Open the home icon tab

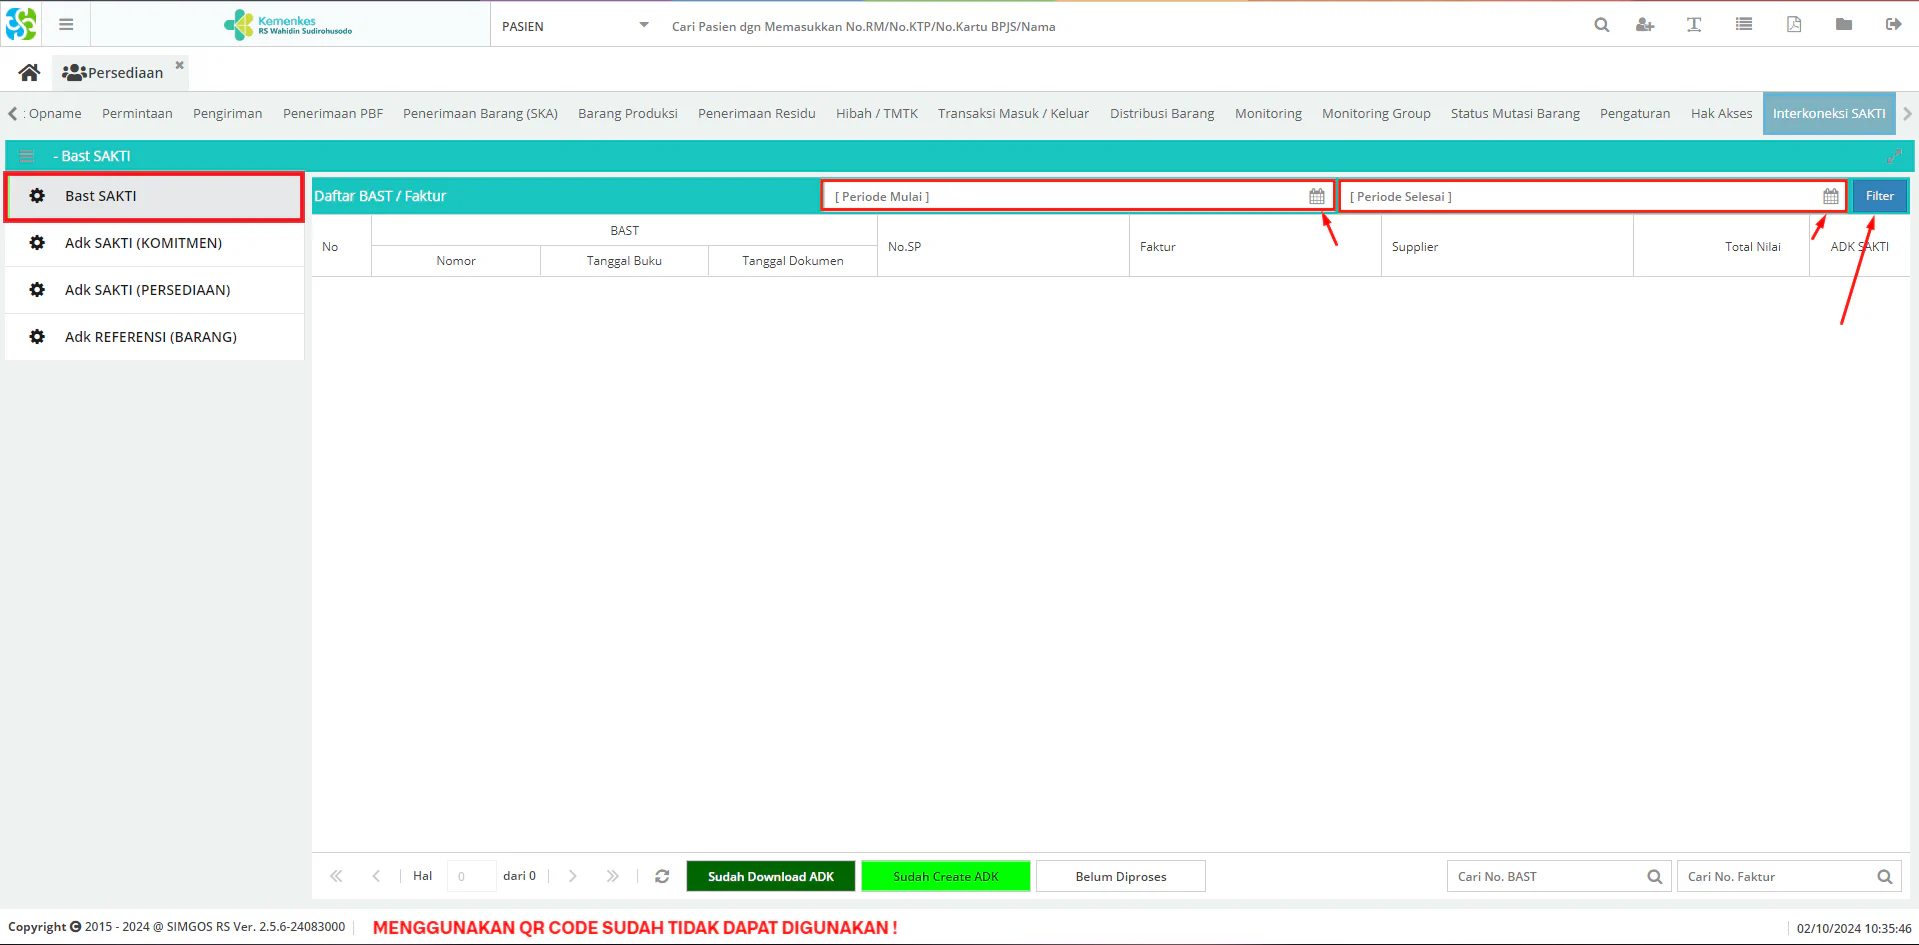tap(29, 72)
